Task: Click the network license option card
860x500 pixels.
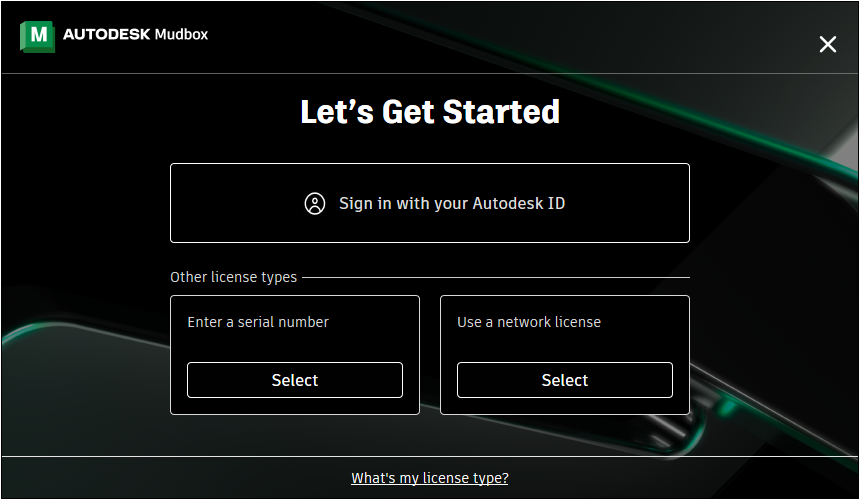Action: (564, 355)
